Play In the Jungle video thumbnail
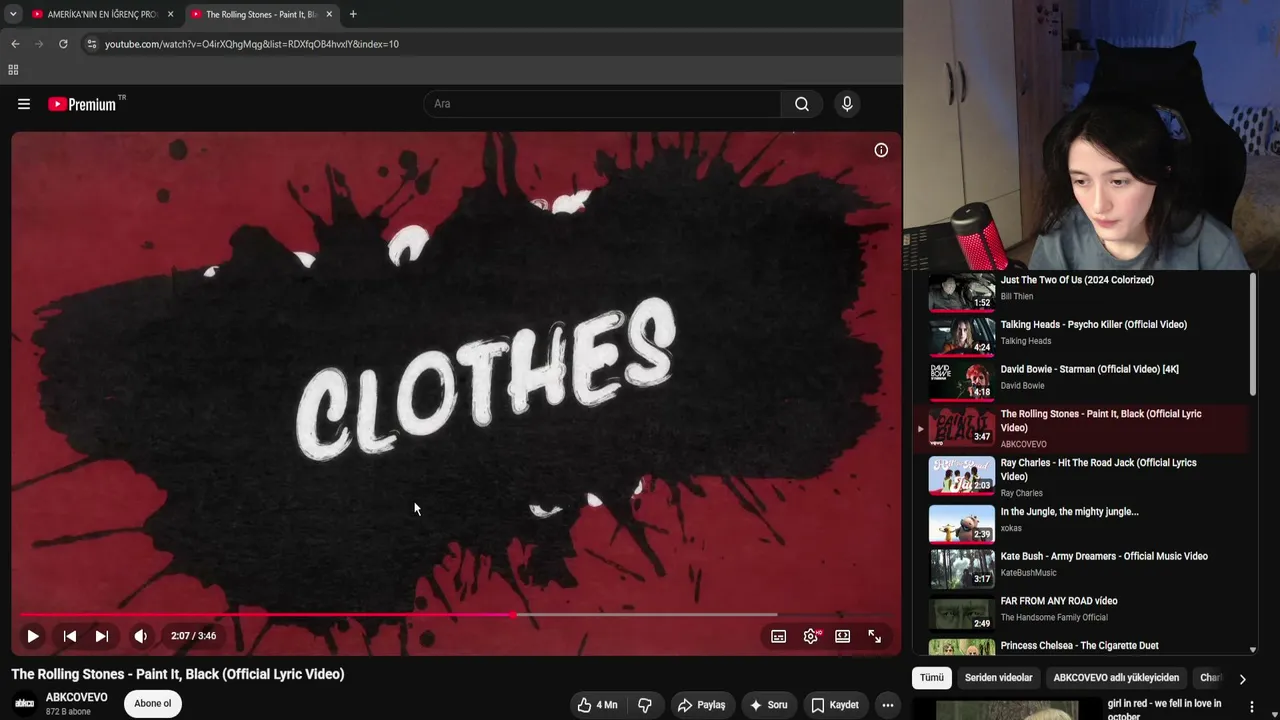The image size is (1280, 720). click(x=962, y=524)
